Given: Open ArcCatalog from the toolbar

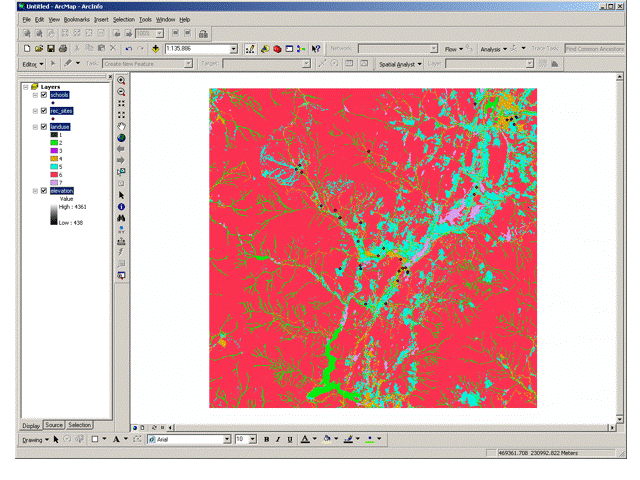Looking at the screenshot, I should pos(265,49).
